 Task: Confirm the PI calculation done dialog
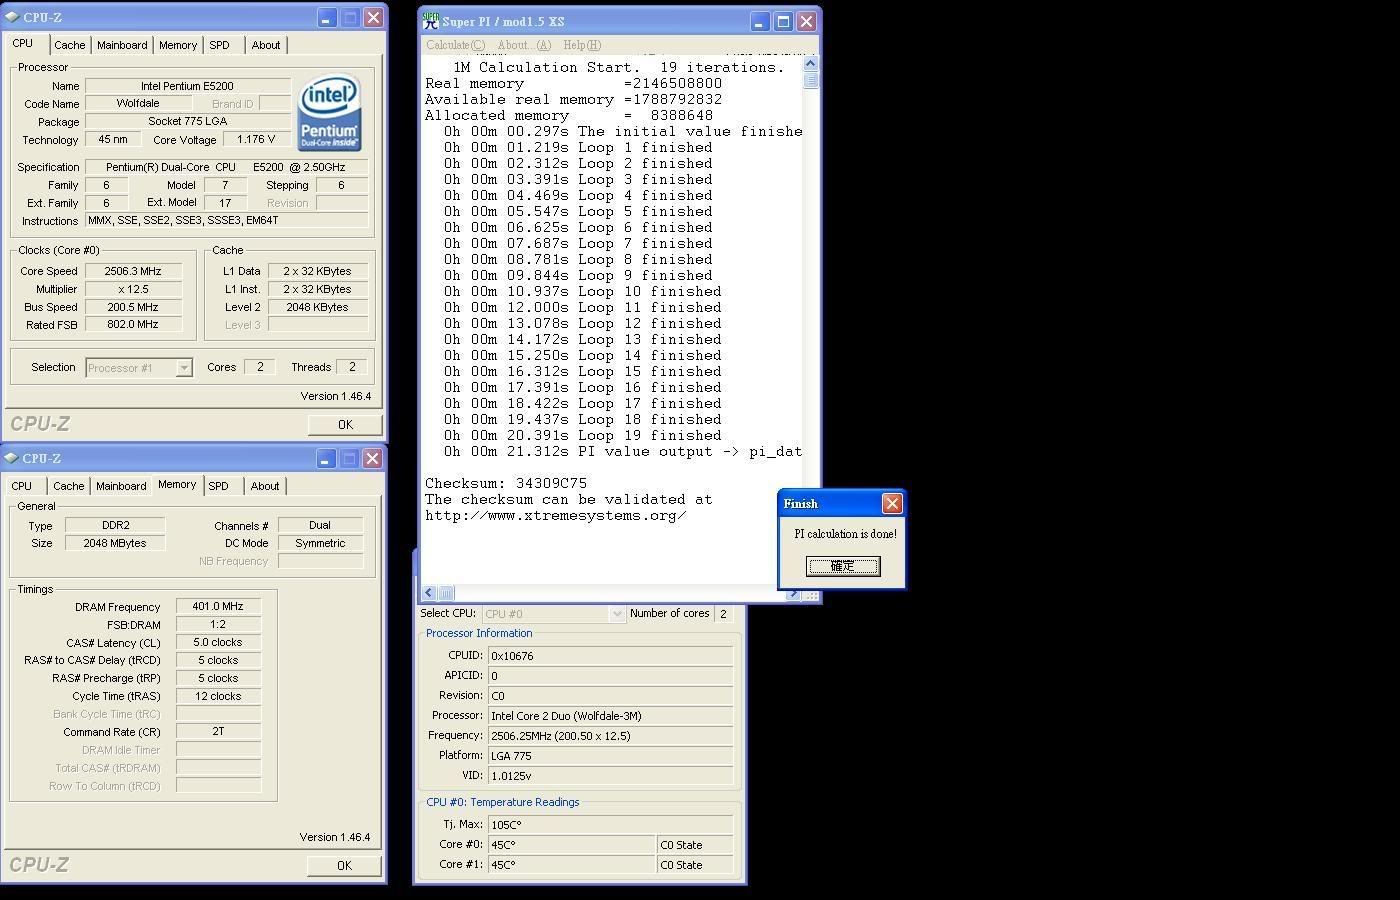(x=843, y=566)
